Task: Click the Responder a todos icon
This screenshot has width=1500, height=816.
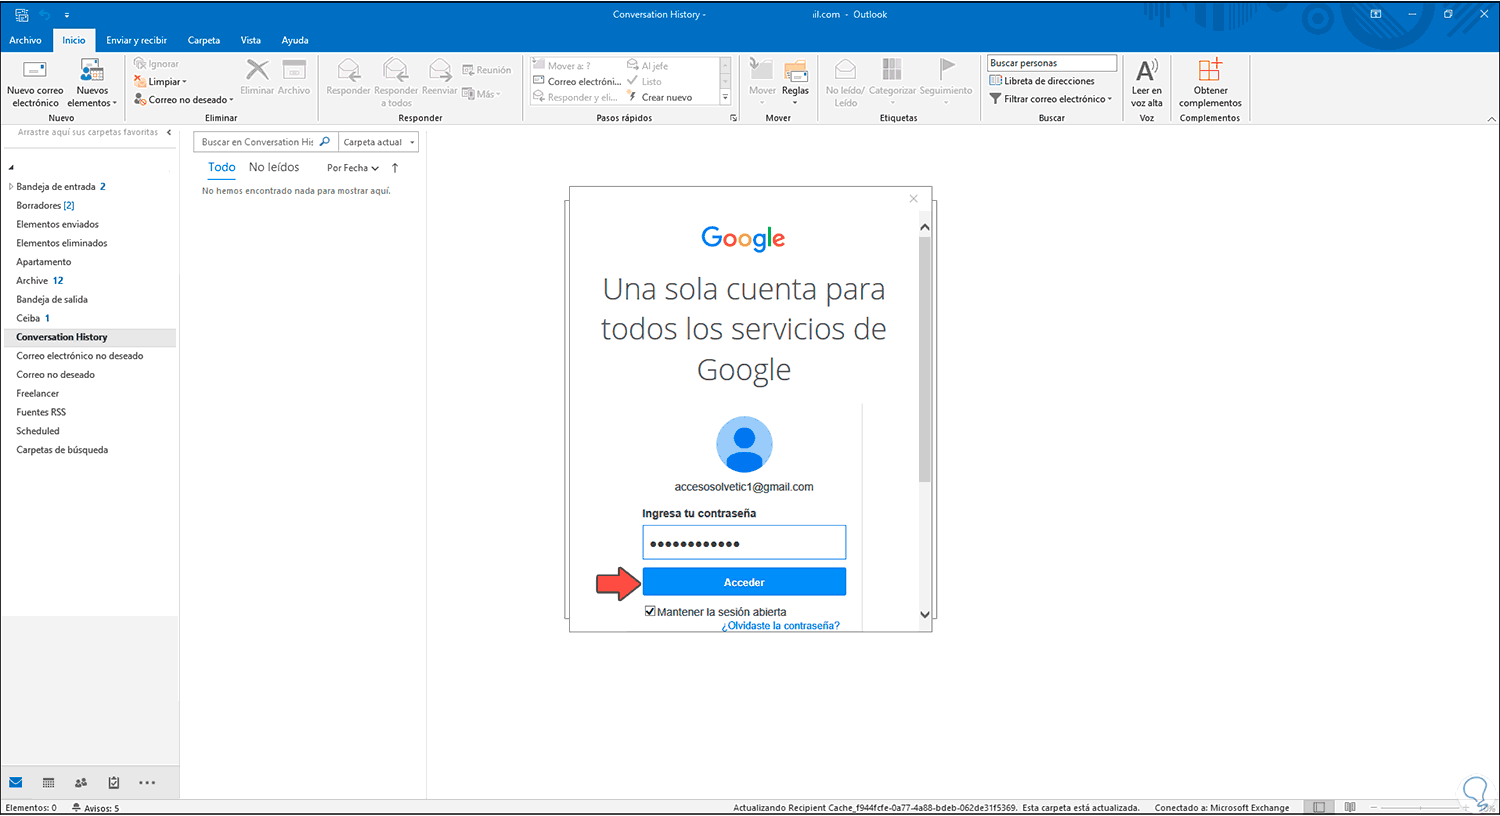Action: click(396, 70)
